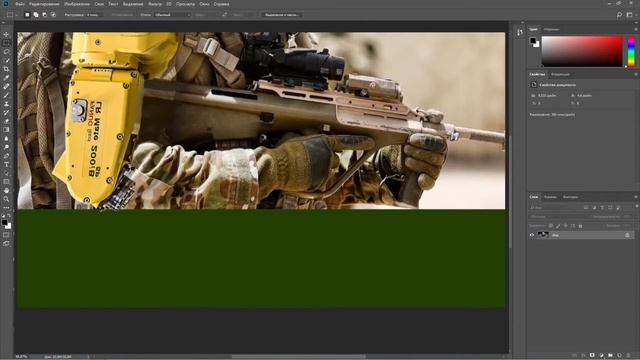Open the search icon at top right

tap(619, 15)
